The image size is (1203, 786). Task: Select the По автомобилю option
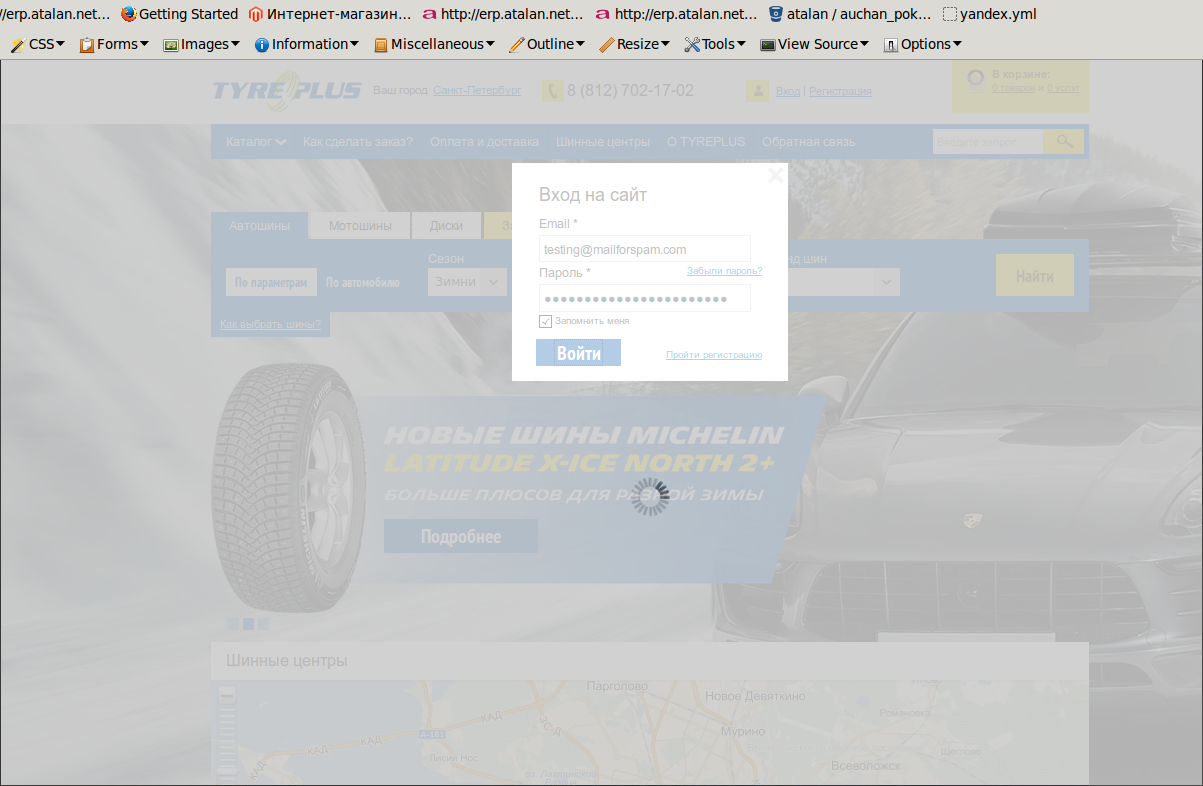[363, 283]
